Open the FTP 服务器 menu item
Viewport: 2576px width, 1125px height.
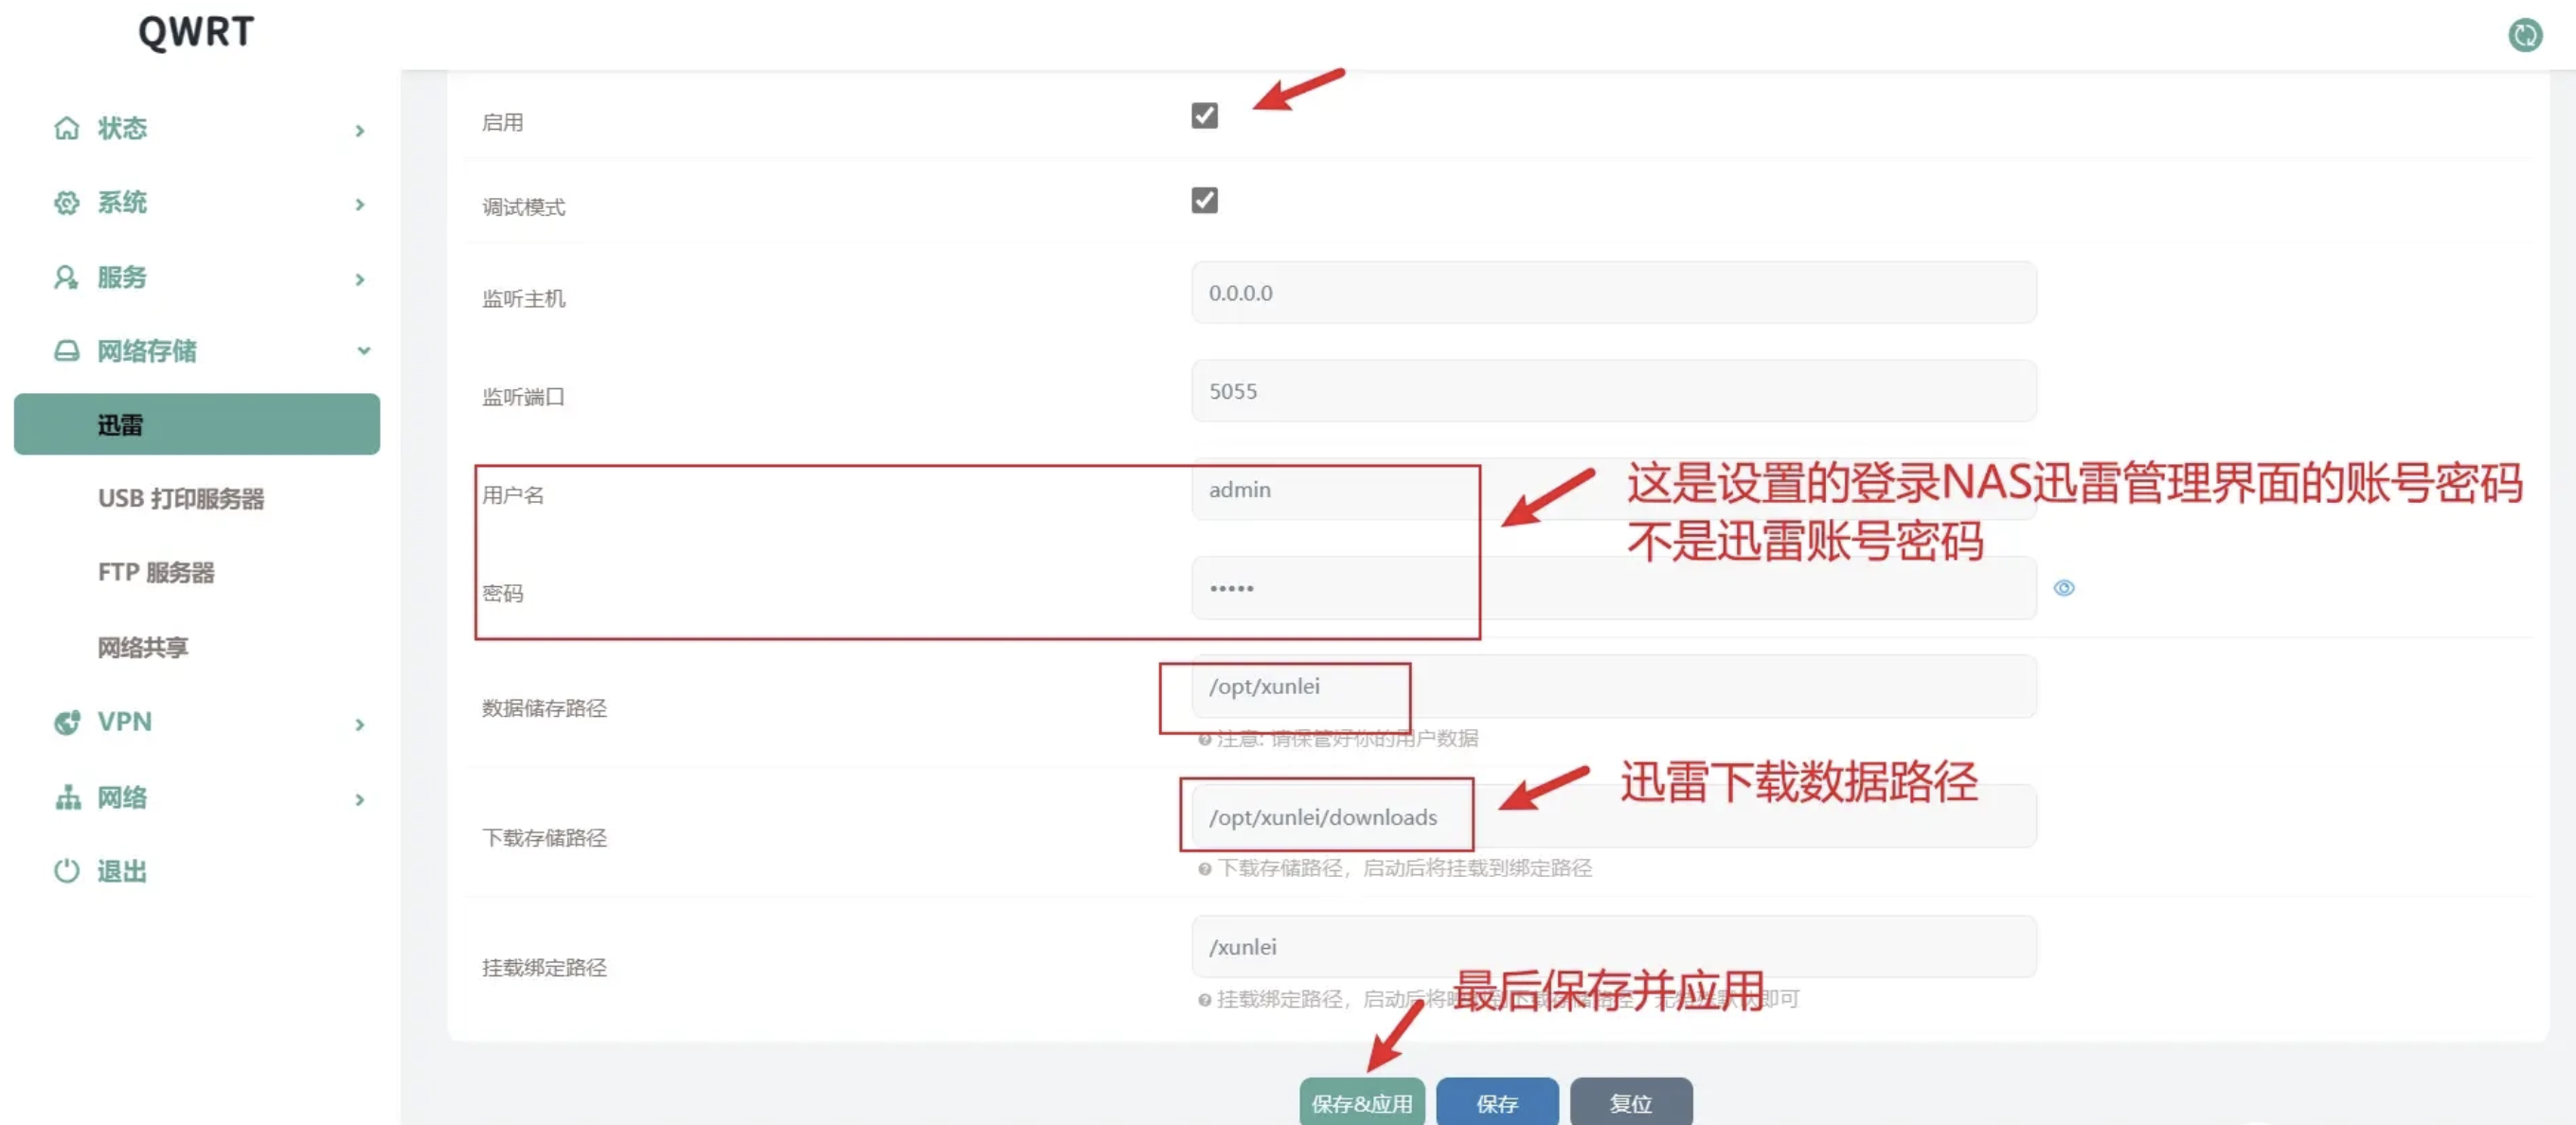[x=156, y=572]
